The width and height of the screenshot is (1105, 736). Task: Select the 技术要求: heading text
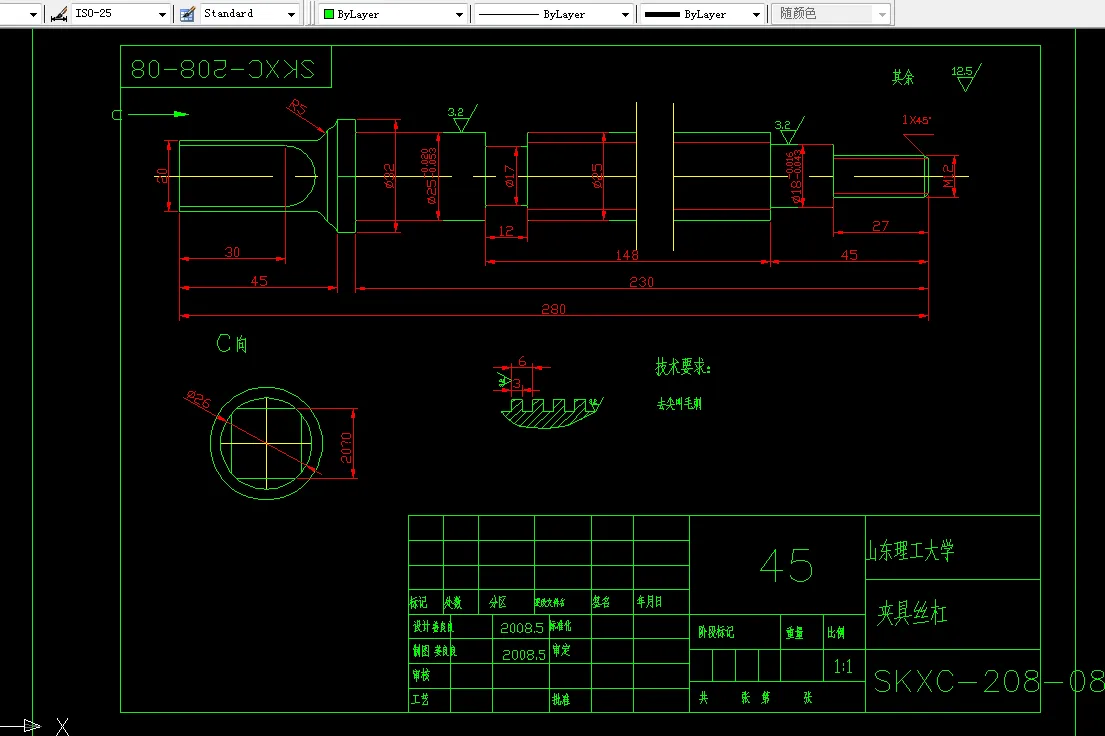[683, 367]
